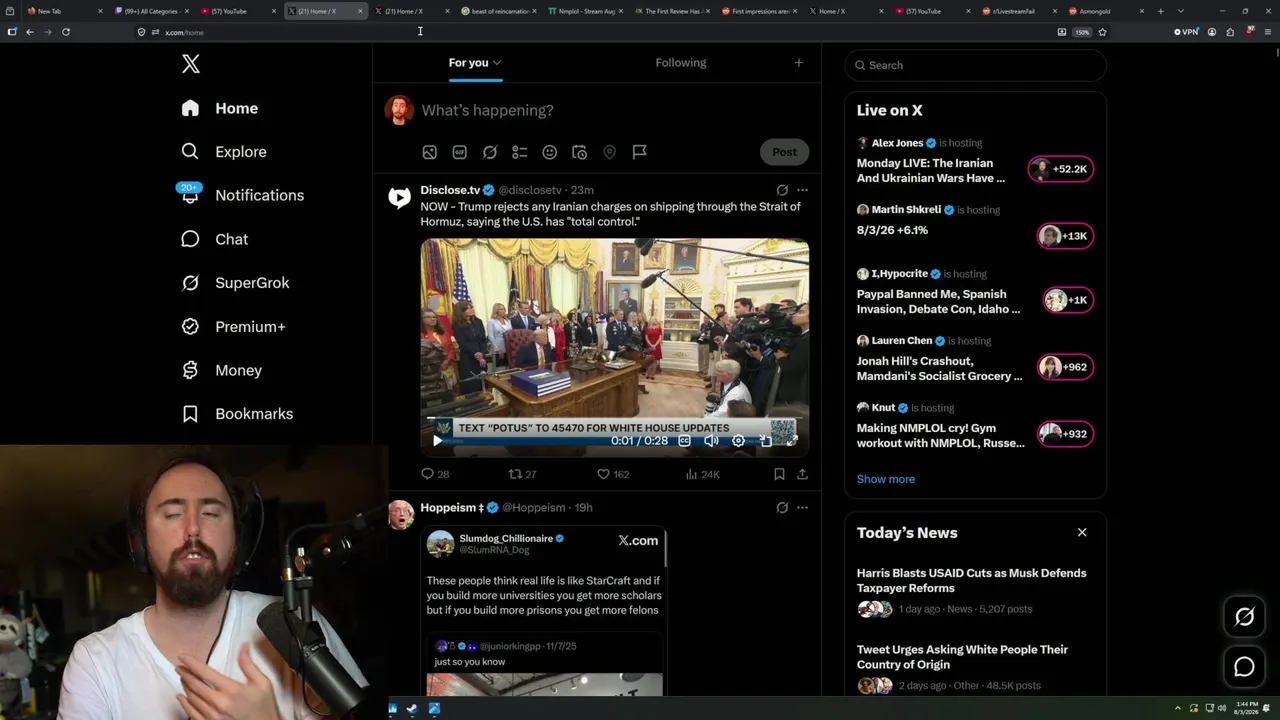Open Steam from the Windows taskbar

point(412,709)
